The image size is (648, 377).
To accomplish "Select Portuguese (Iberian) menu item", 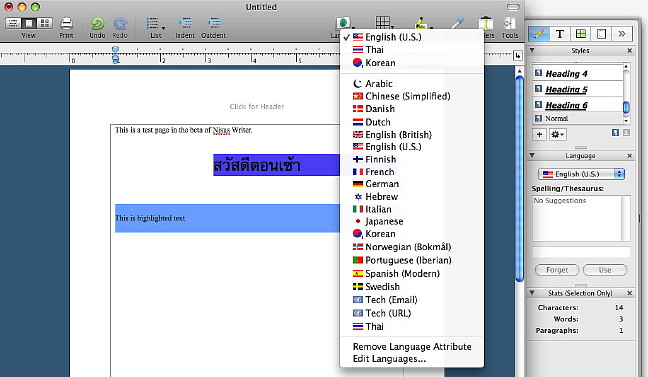I will (412, 260).
